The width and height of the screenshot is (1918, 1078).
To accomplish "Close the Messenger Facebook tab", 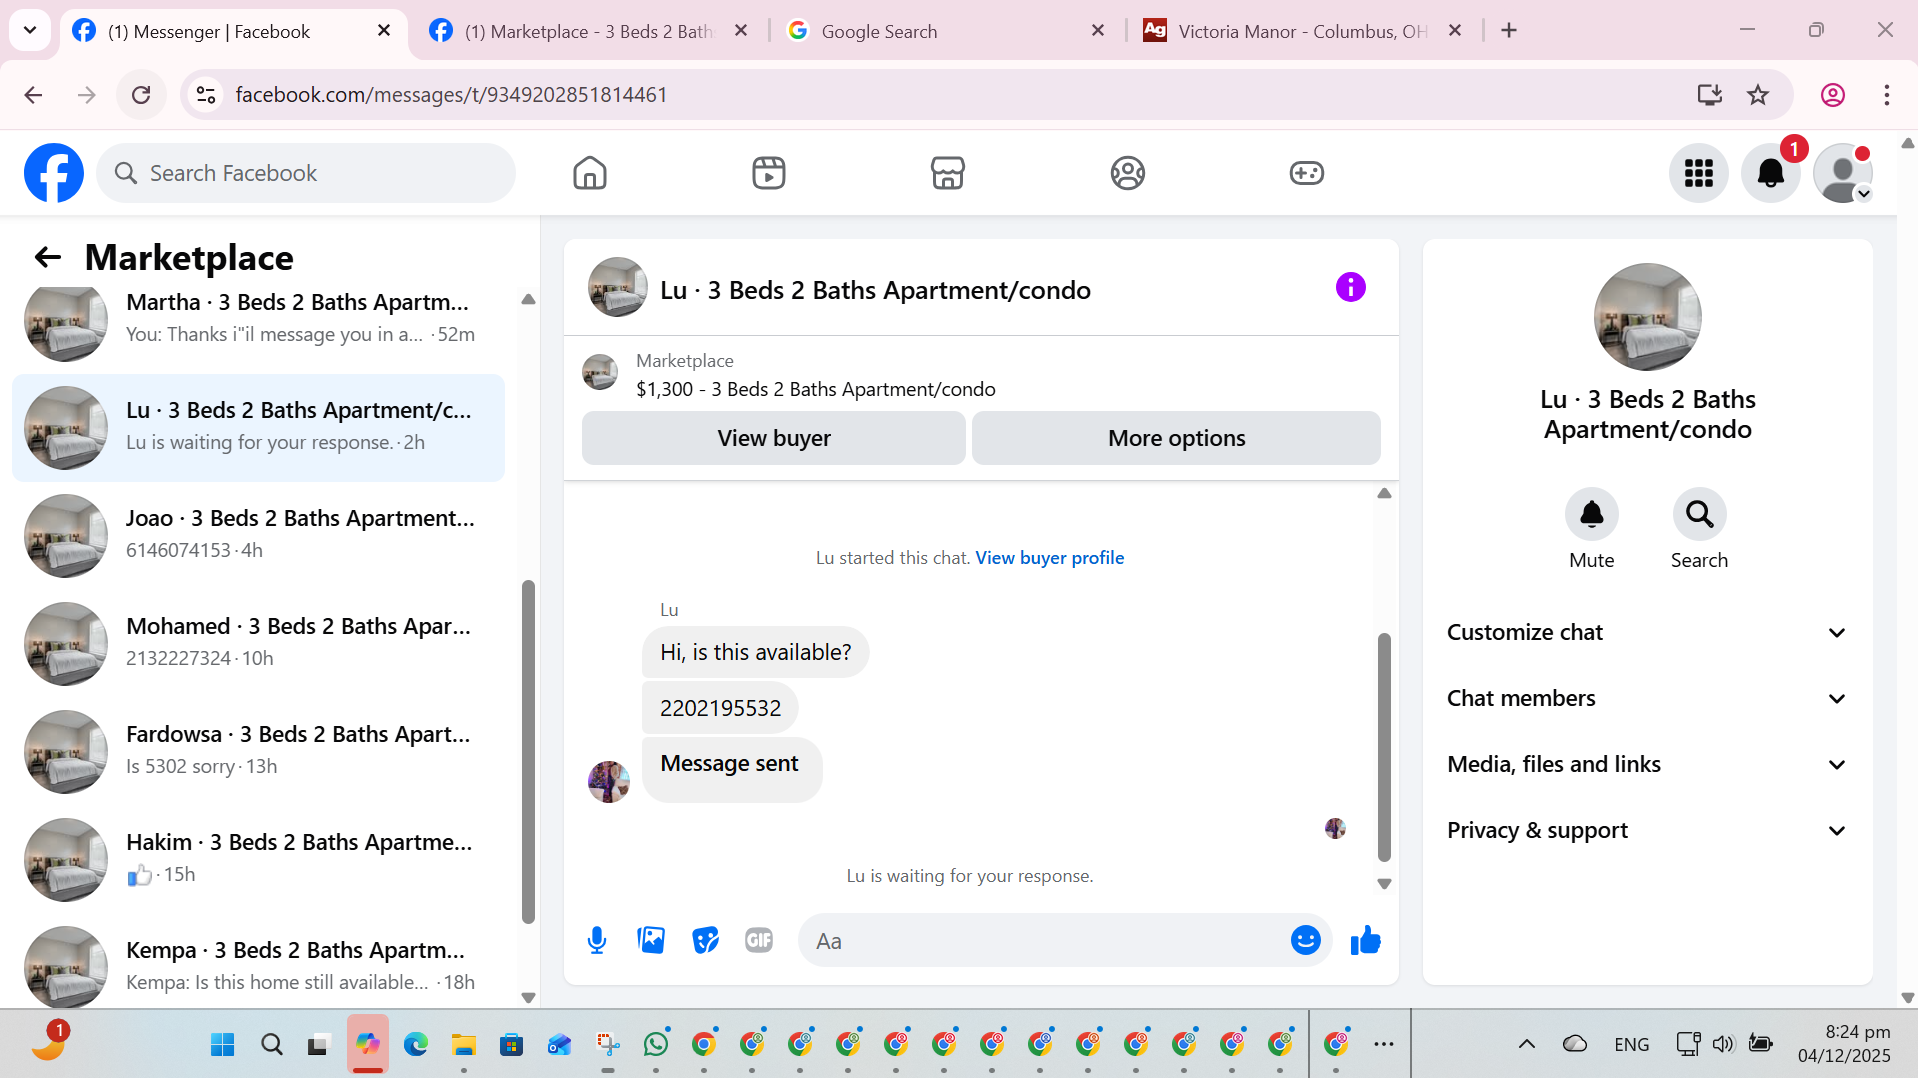I will 384,31.
